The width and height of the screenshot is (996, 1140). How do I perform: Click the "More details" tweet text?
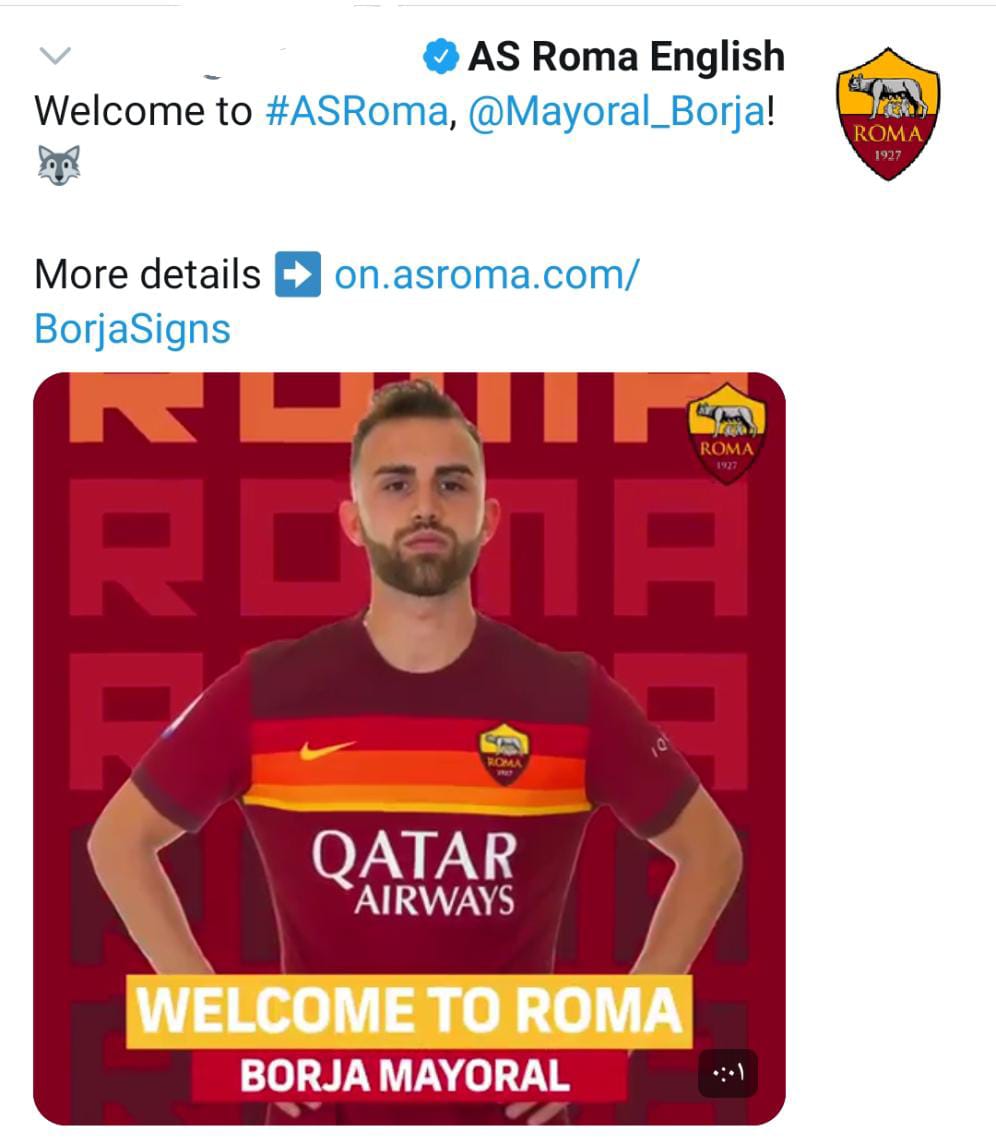coord(148,274)
